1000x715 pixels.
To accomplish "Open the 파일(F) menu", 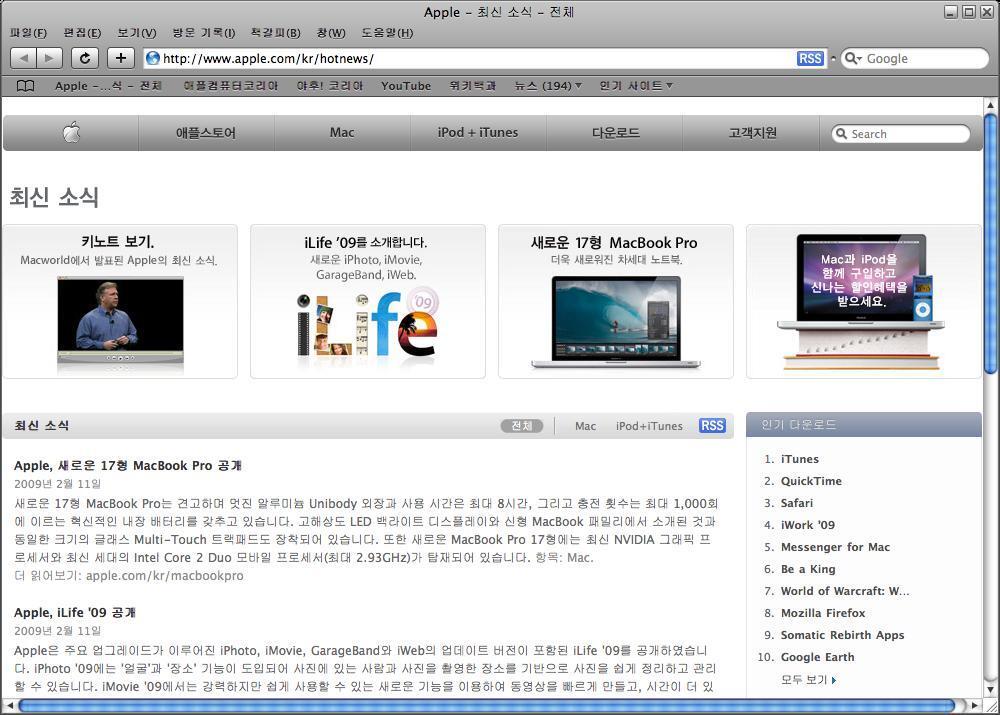I will (28, 33).
